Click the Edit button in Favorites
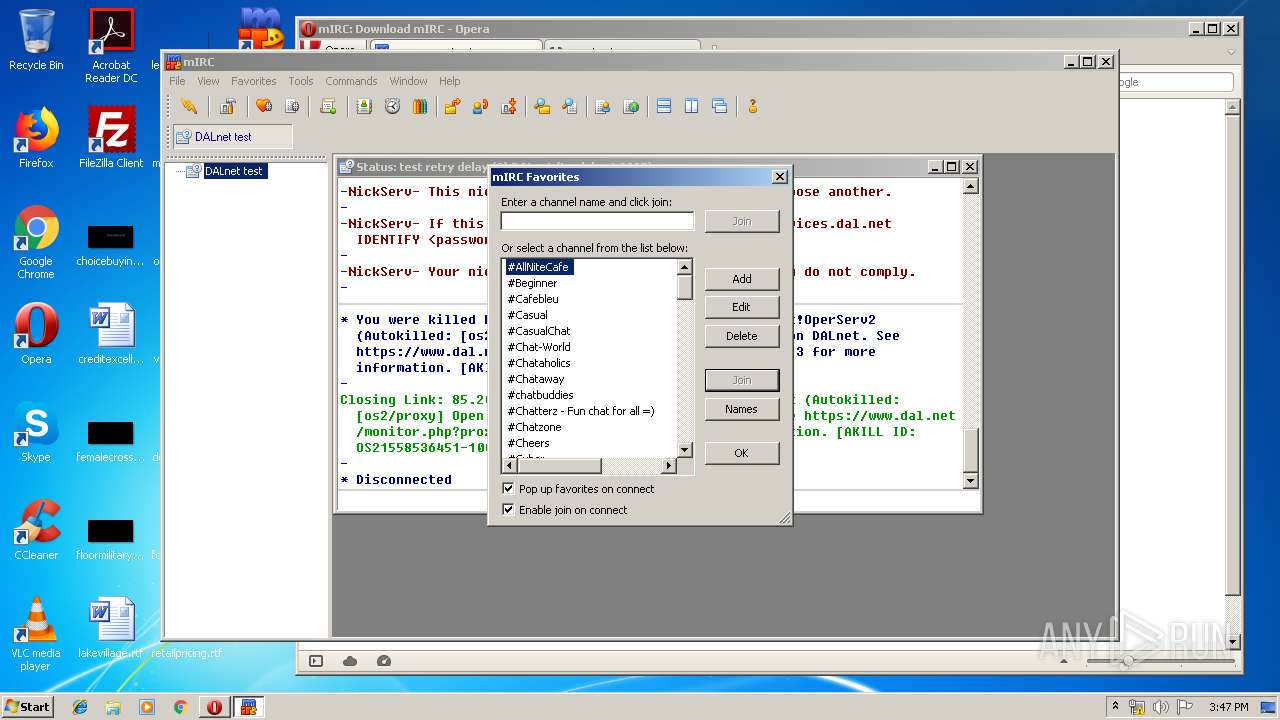 [742, 307]
